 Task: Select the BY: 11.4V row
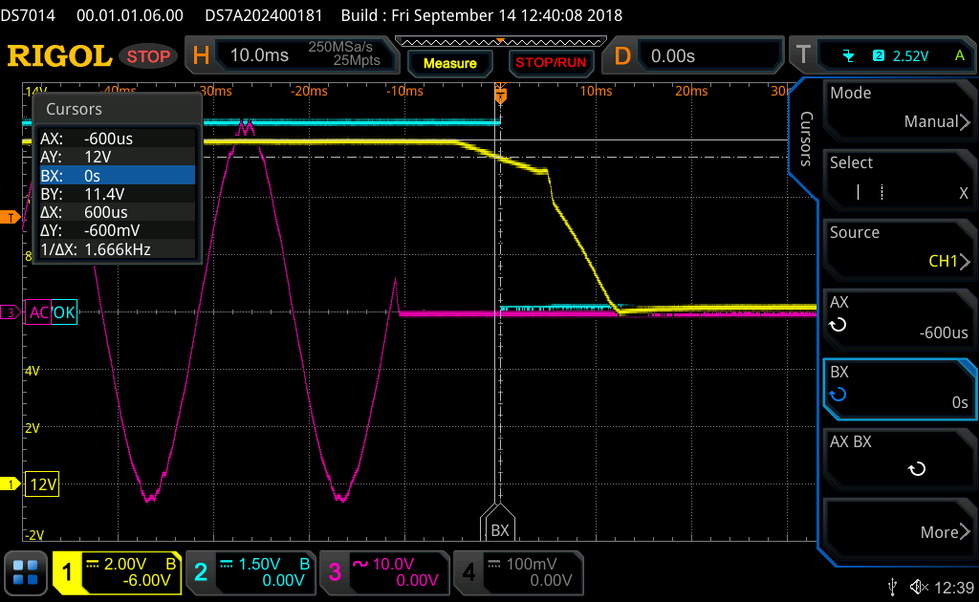(117, 194)
